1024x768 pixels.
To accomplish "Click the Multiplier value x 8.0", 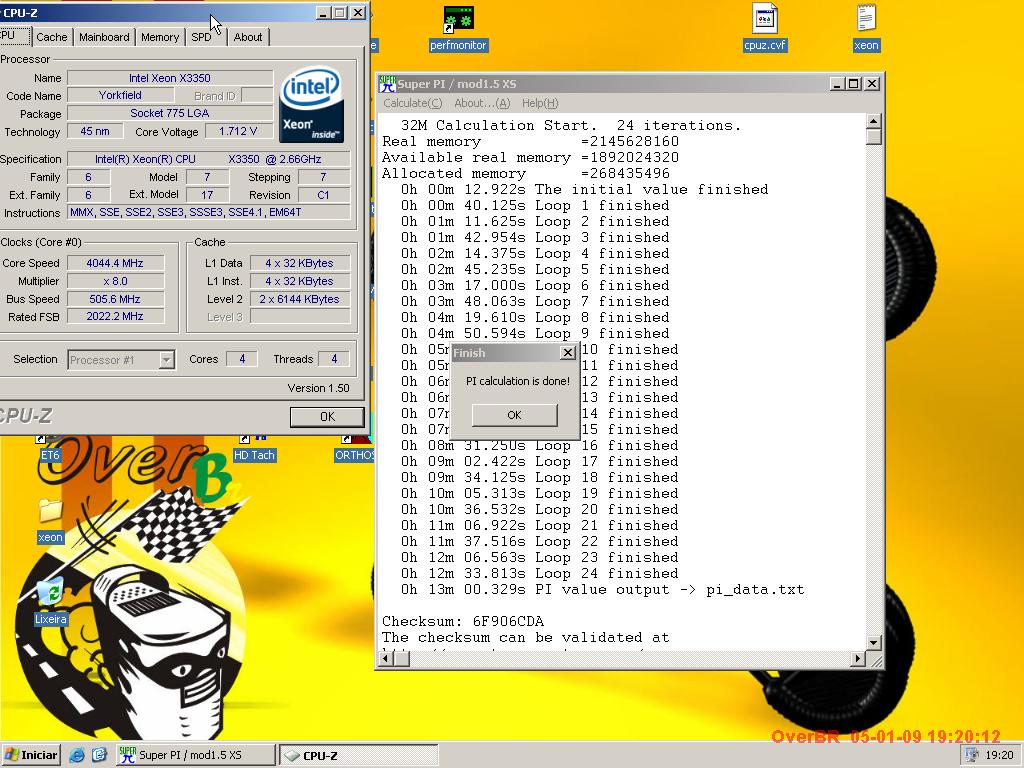I will [115, 281].
